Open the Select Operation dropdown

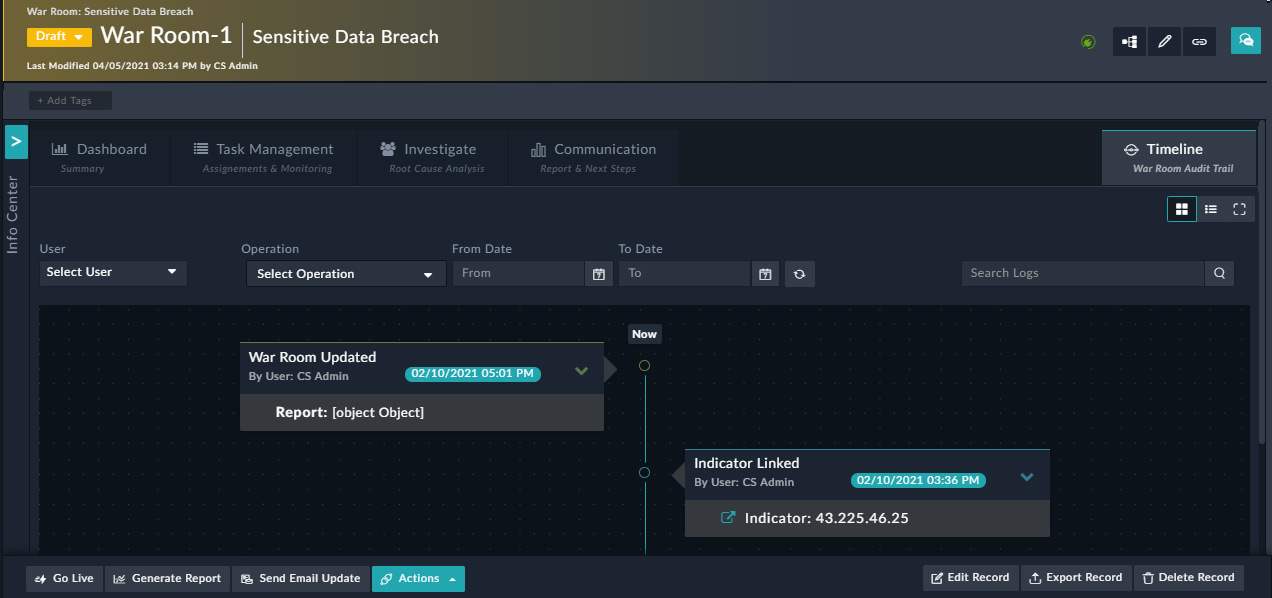click(345, 273)
